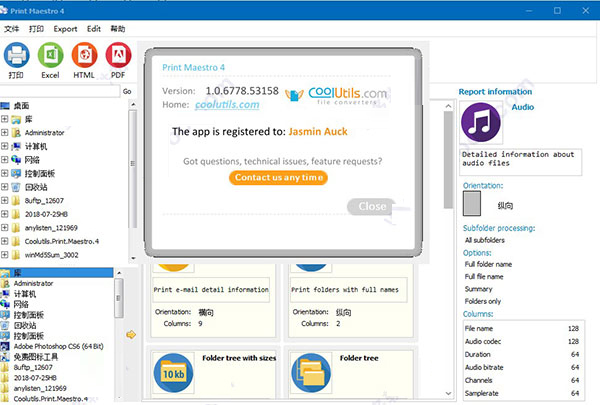Choose the Folder tree with sizes icon
This screenshot has height=405, width=600.
pos(173,372)
